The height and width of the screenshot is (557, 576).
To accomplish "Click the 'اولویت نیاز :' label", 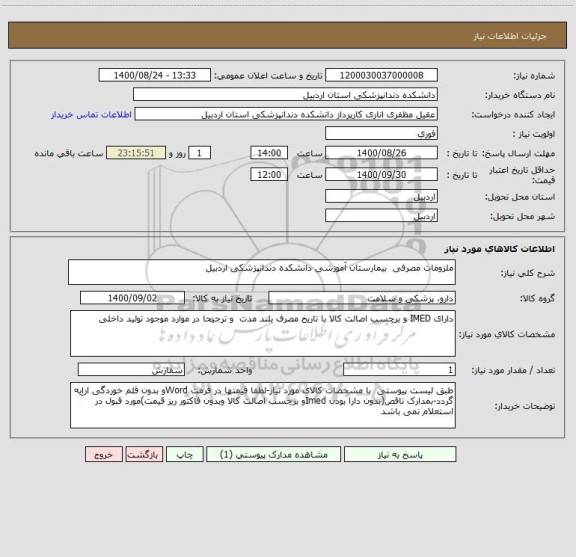I will pos(534,134).
